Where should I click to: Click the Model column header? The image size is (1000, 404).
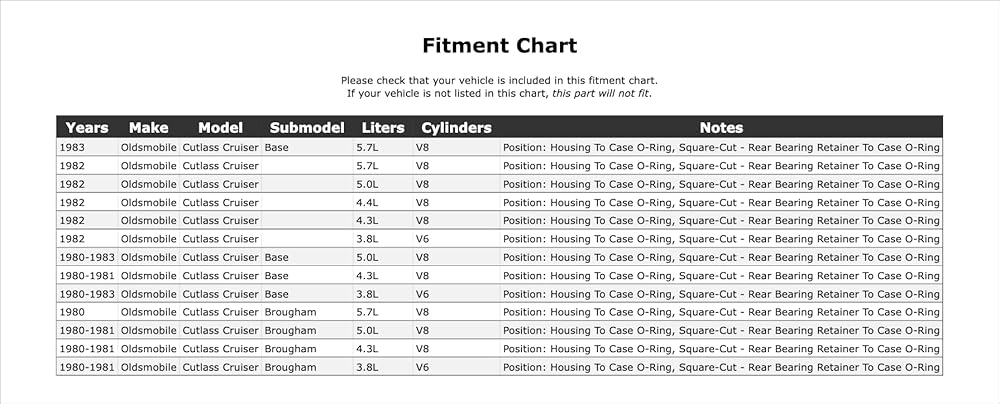coord(220,128)
